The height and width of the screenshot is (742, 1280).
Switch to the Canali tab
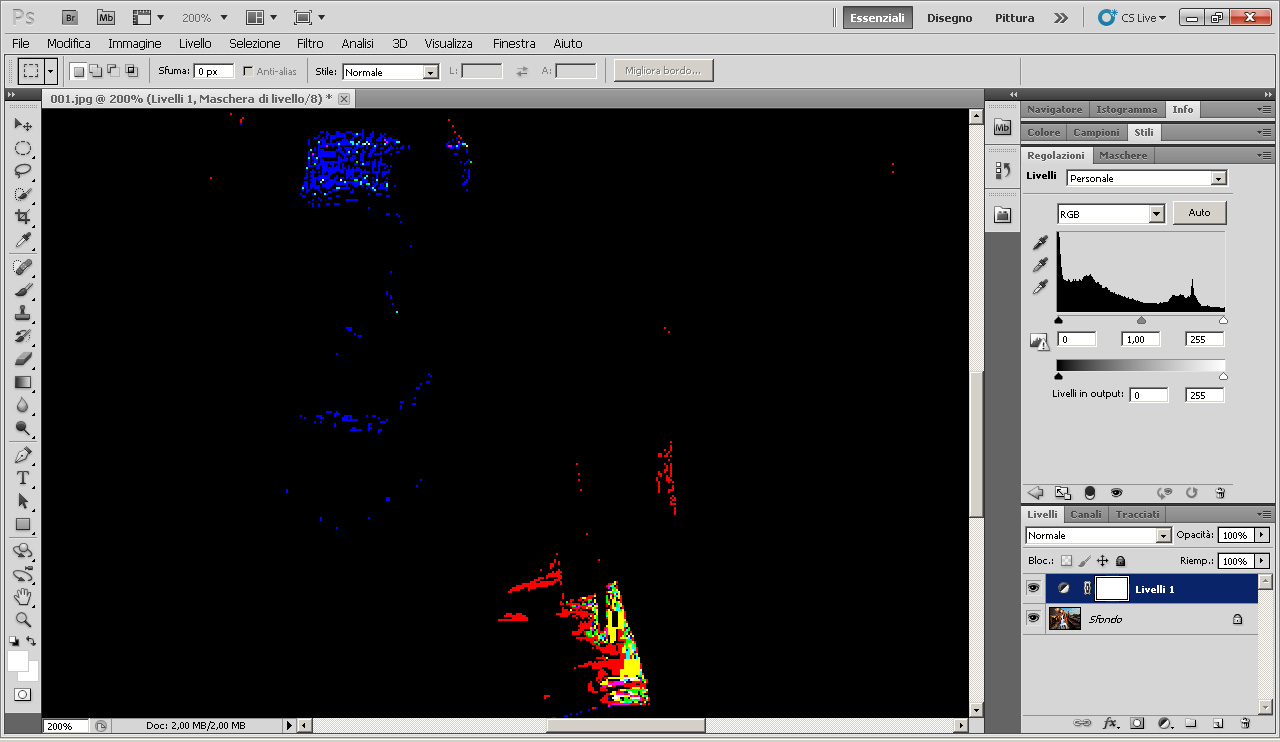[x=1086, y=514]
